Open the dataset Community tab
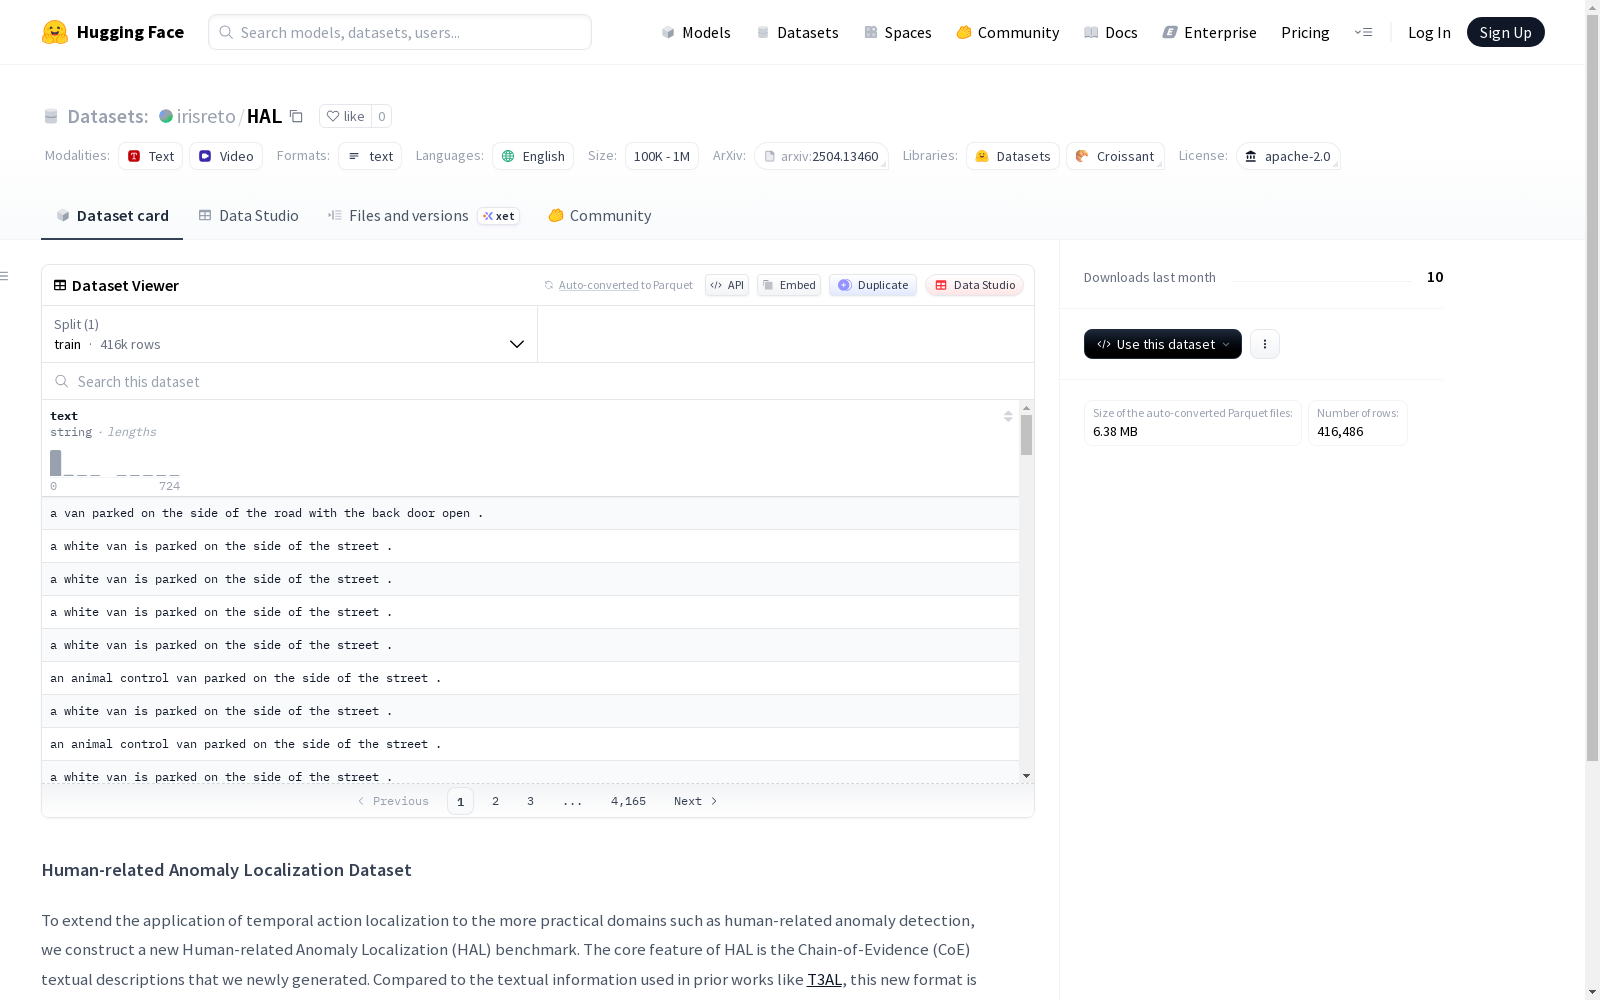The height and width of the screenshot is (1000, 1600). tap(599, 216)
